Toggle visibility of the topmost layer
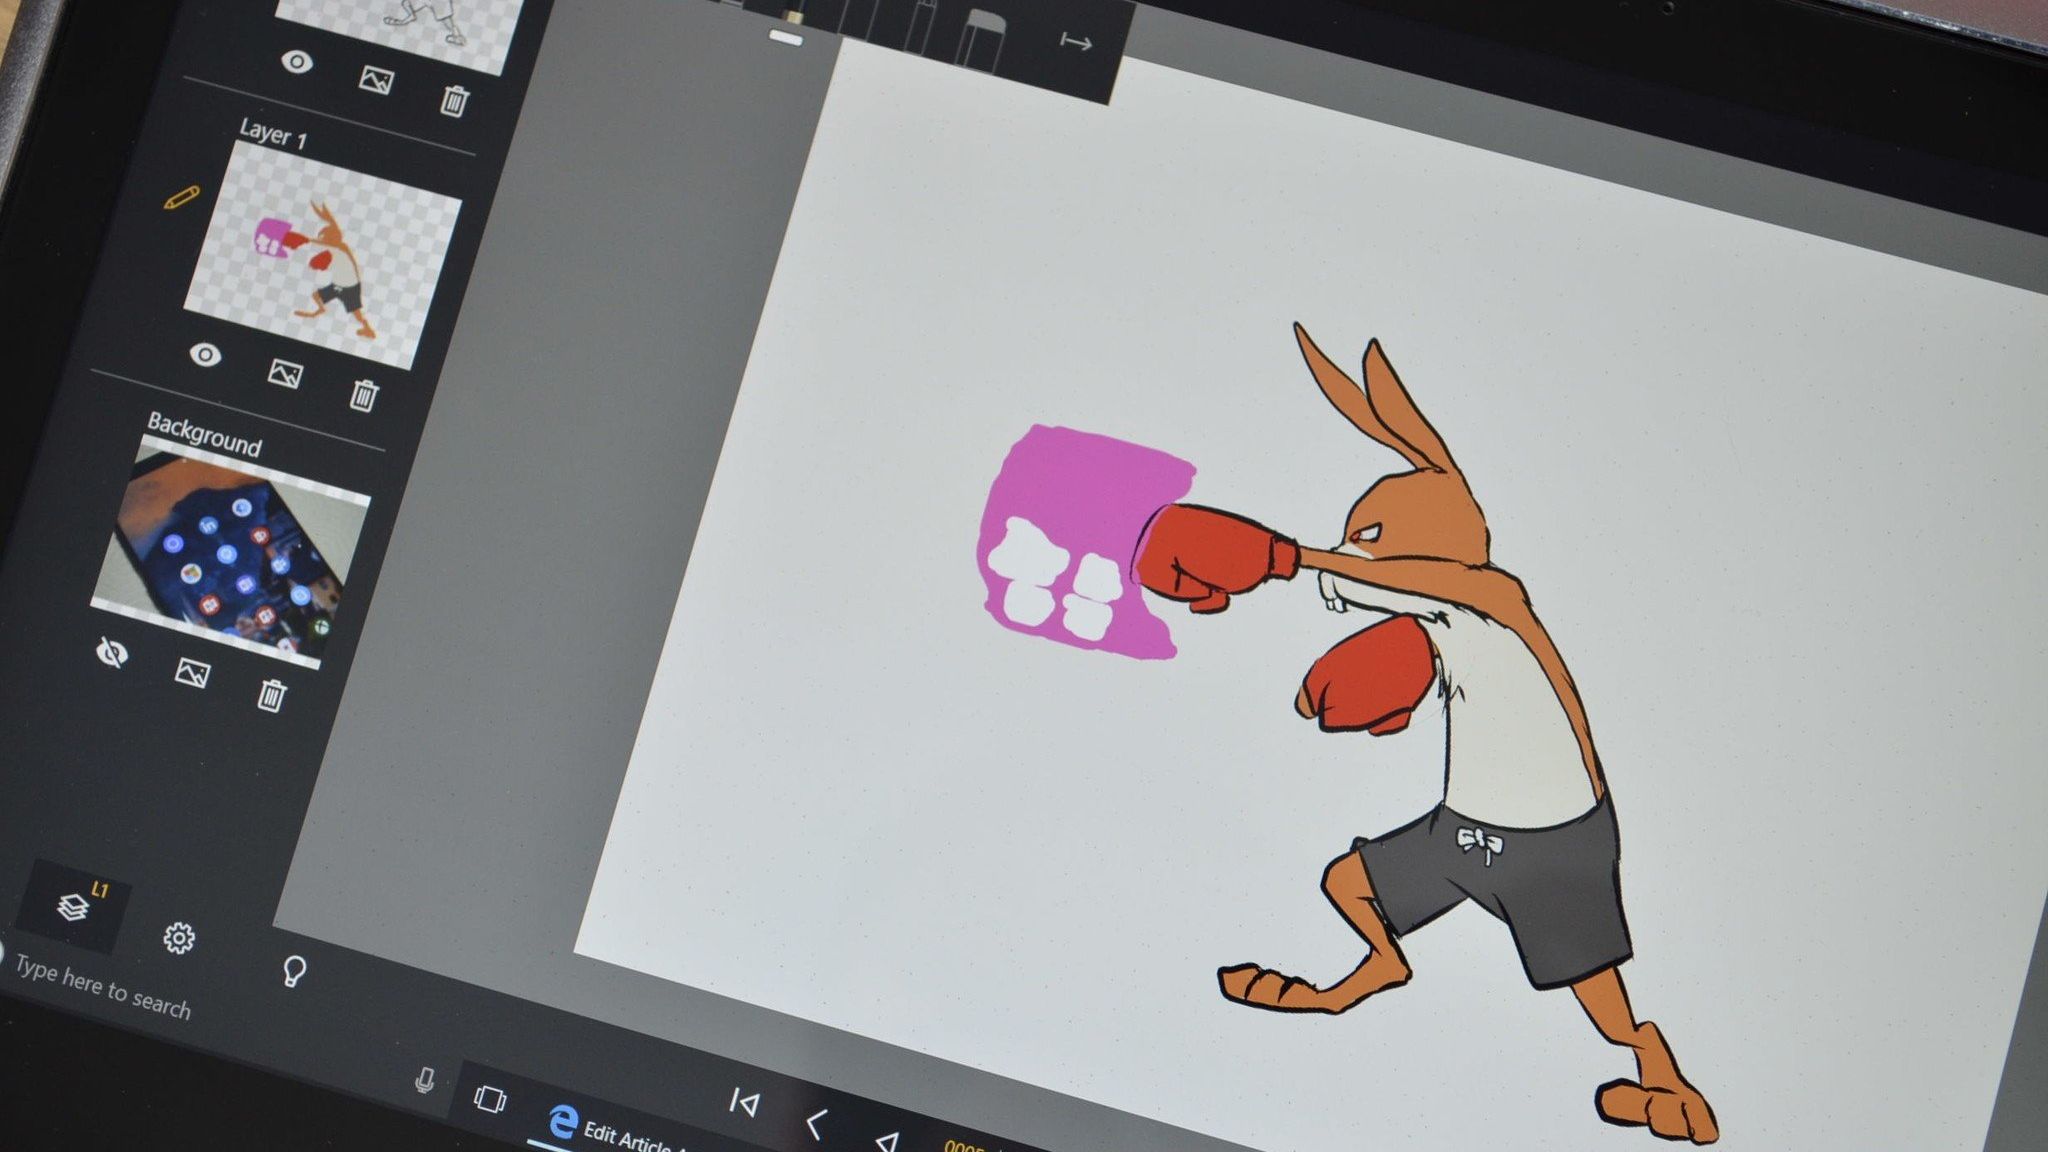The width and height of the screenshot is (2048, 1152). (296, 62)
